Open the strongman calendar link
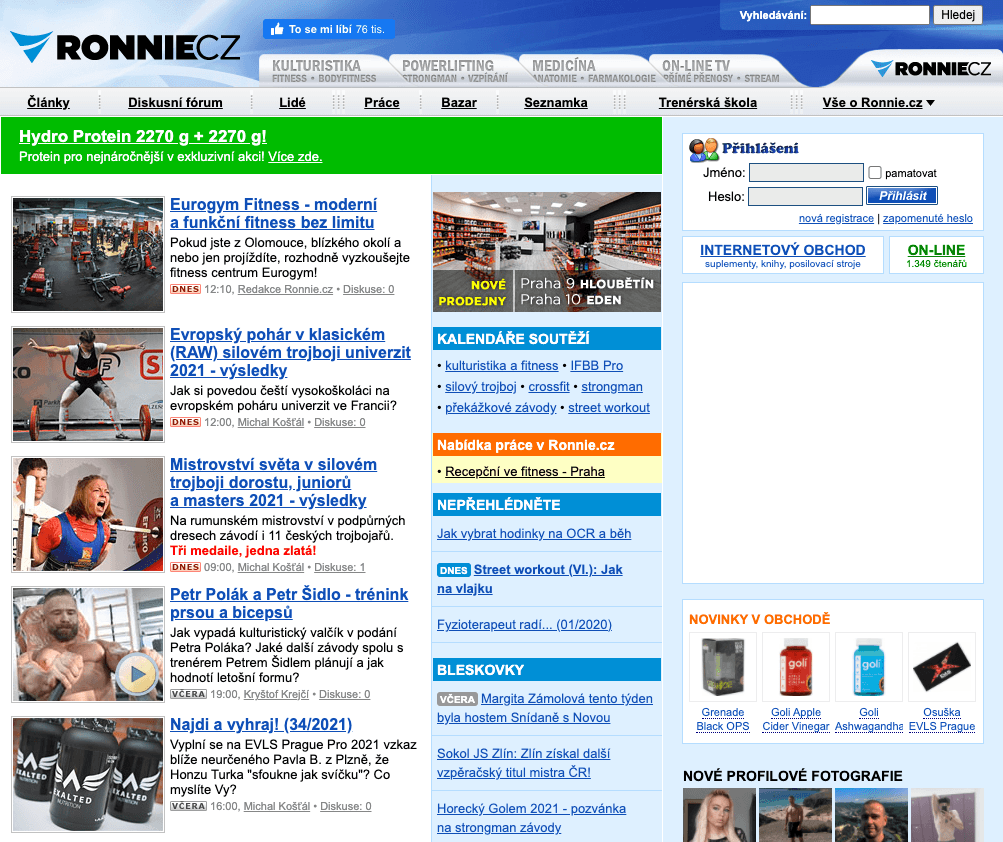The image size is (1003, 842). (612, 386)
